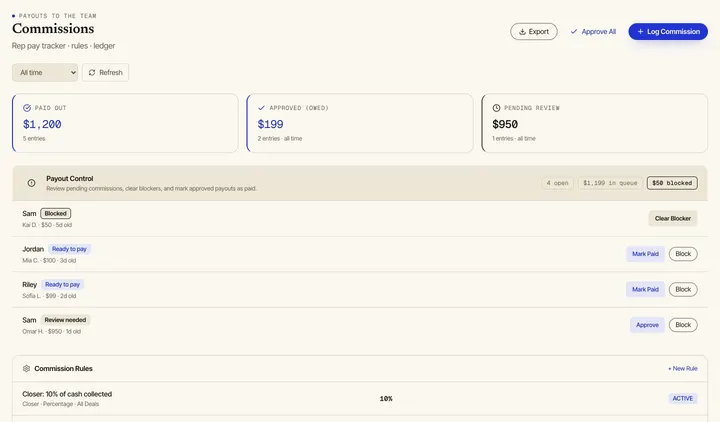Click the Commission Rules section title
The image size is (720, 422).
63,368
